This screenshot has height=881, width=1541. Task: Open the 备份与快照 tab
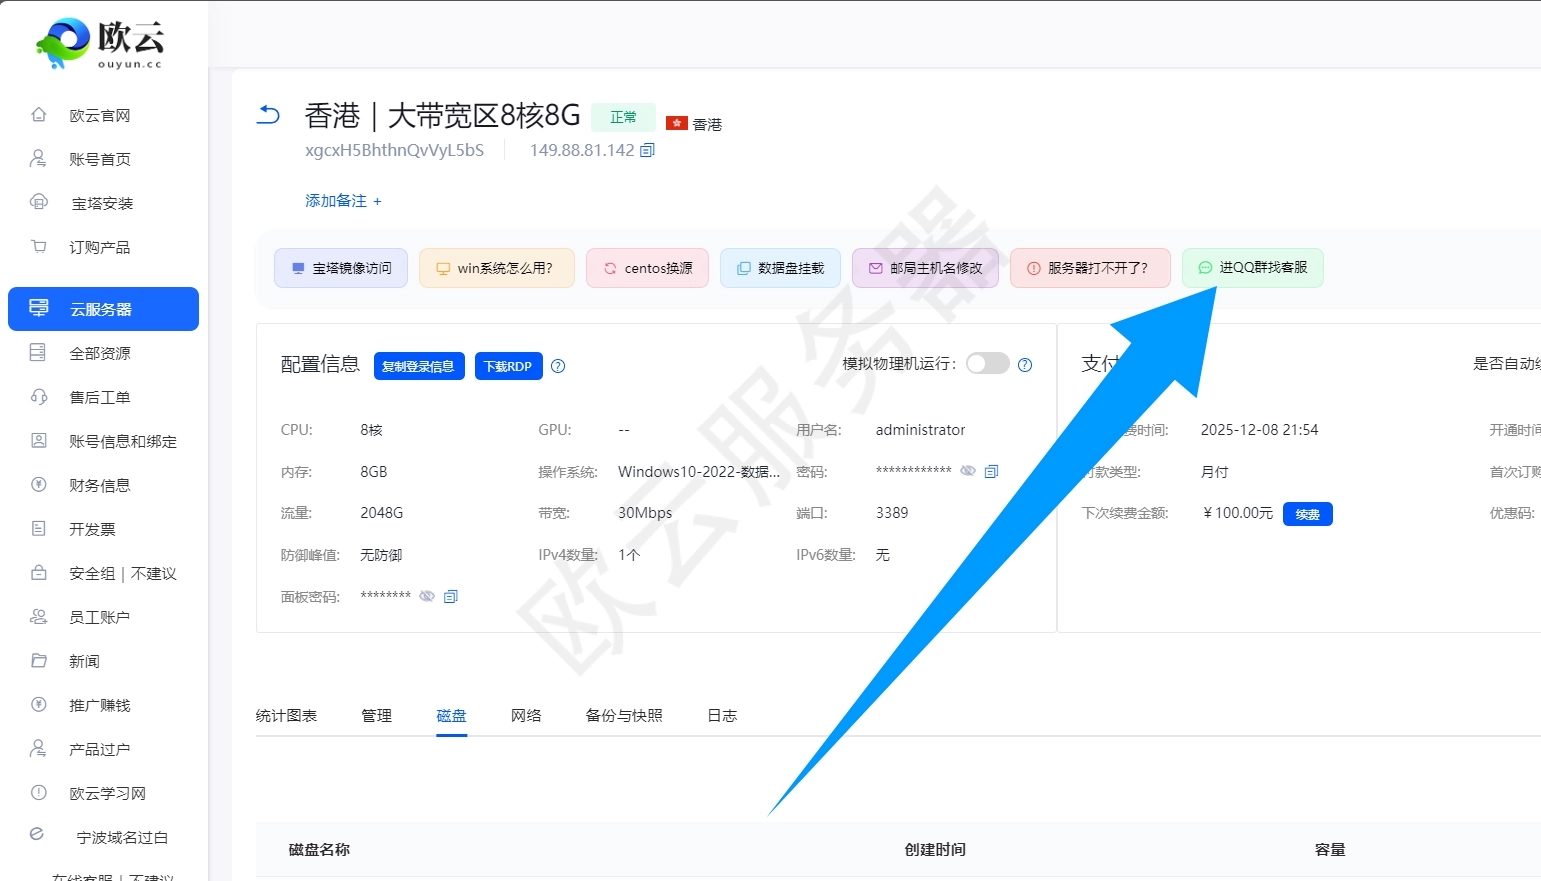click(623, 715)
